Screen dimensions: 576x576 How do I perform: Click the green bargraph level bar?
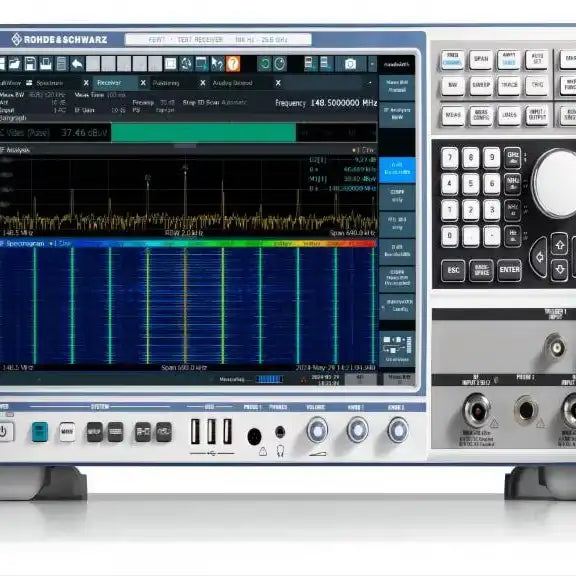tap(203, 133)
